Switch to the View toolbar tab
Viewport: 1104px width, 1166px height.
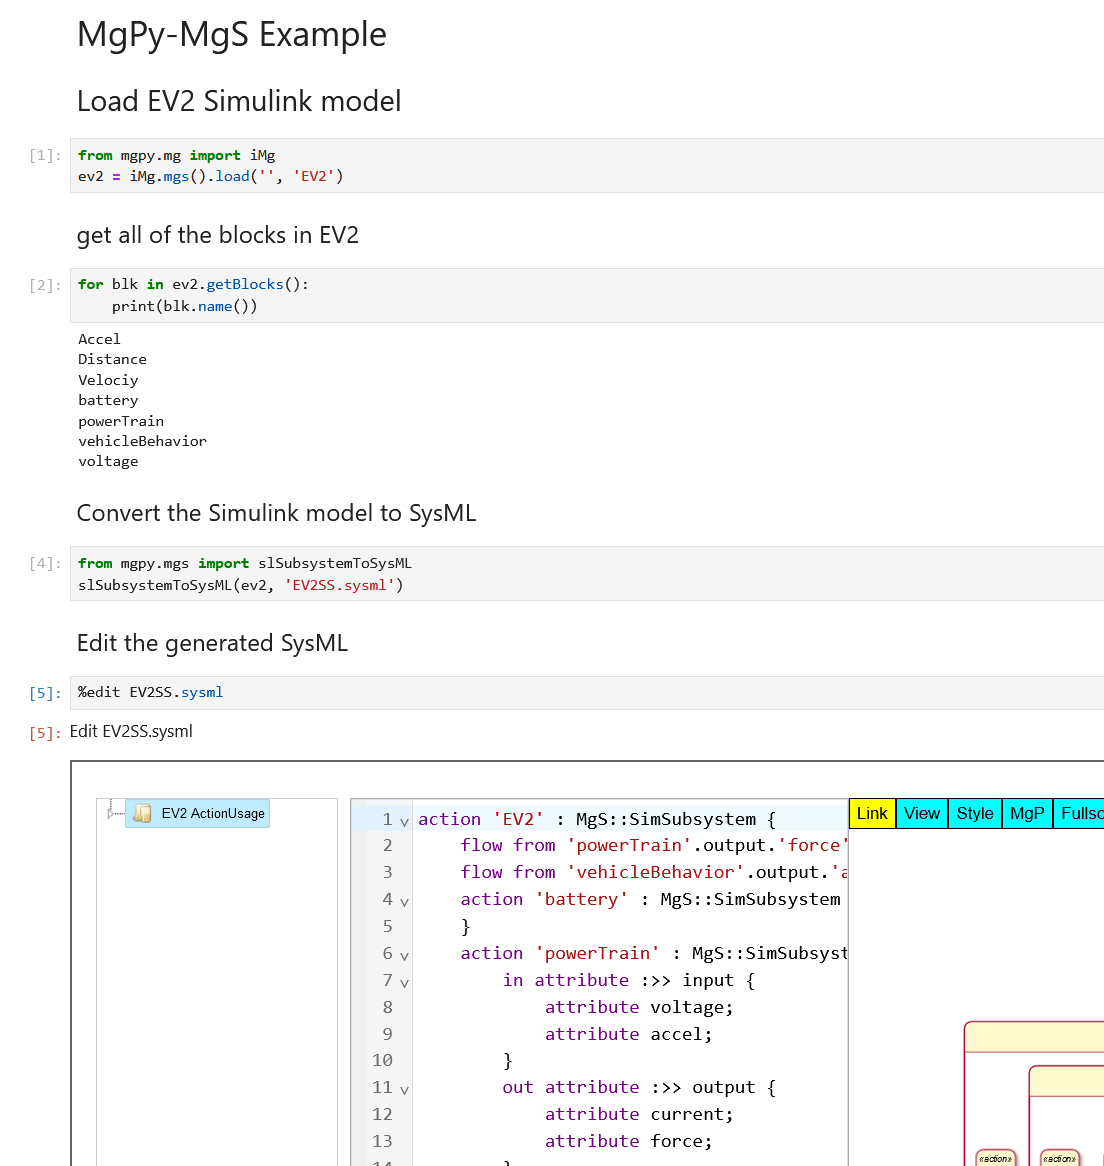tap(921, 813)
